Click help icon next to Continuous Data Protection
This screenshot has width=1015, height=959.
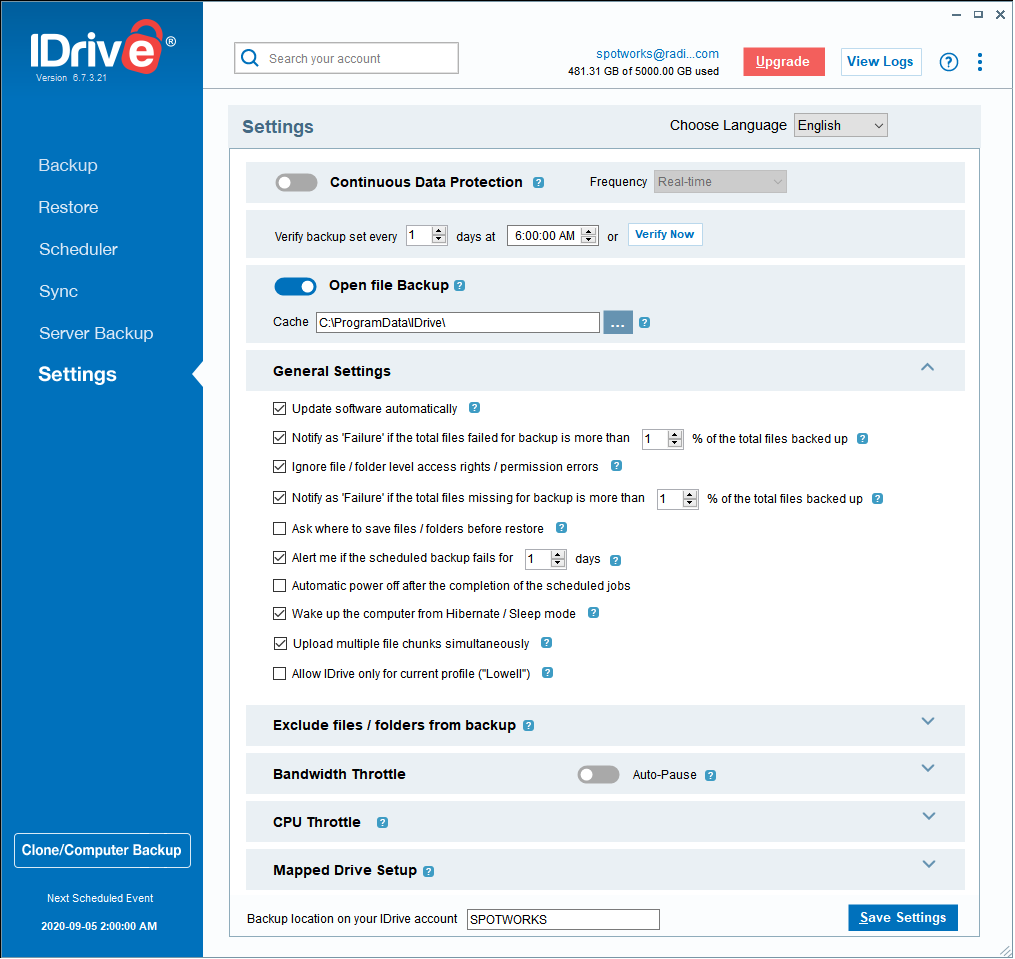[538, 183]
